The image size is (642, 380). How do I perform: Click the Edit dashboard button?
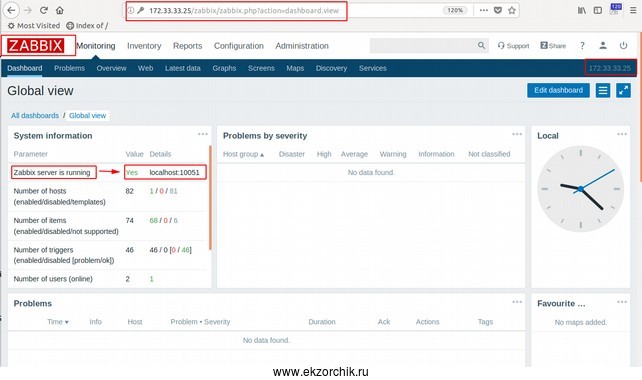[x=558, y=90]
